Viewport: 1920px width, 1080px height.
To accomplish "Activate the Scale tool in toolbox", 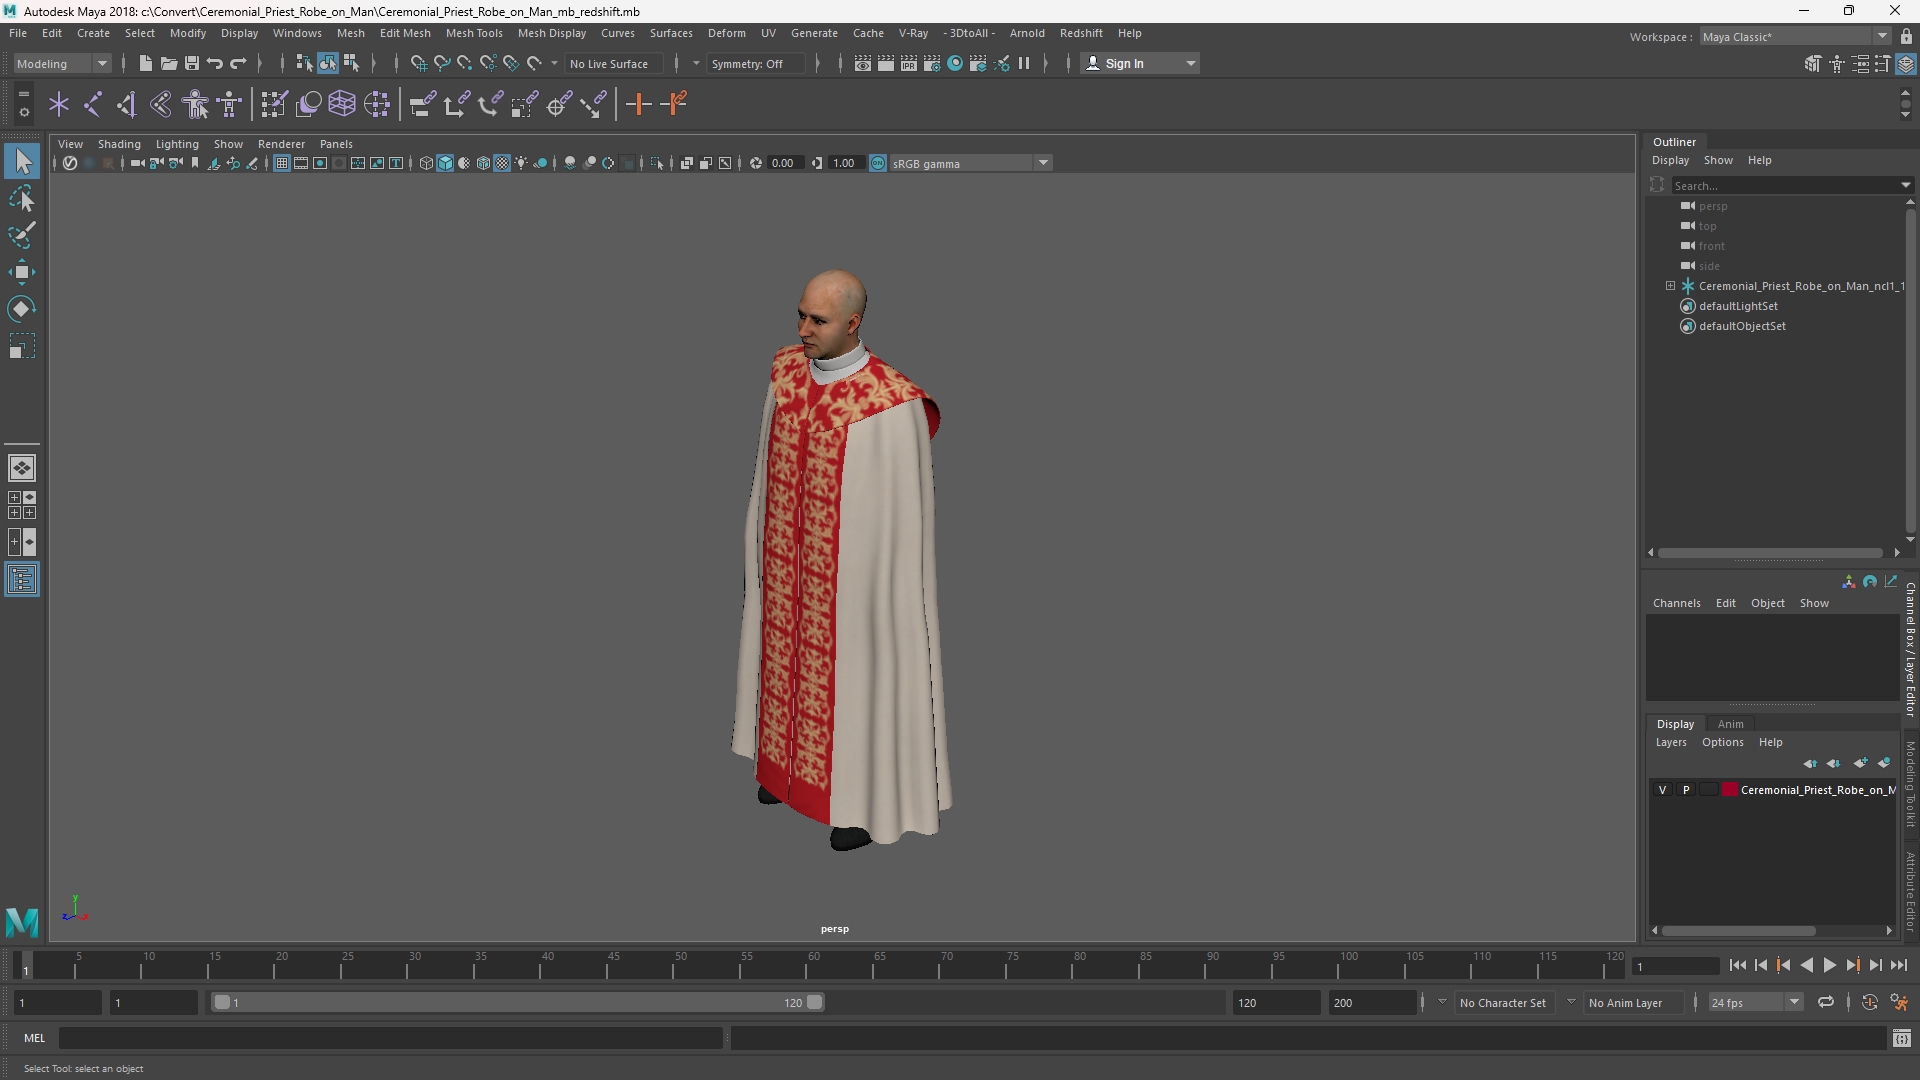I will (x=22, y=346).
